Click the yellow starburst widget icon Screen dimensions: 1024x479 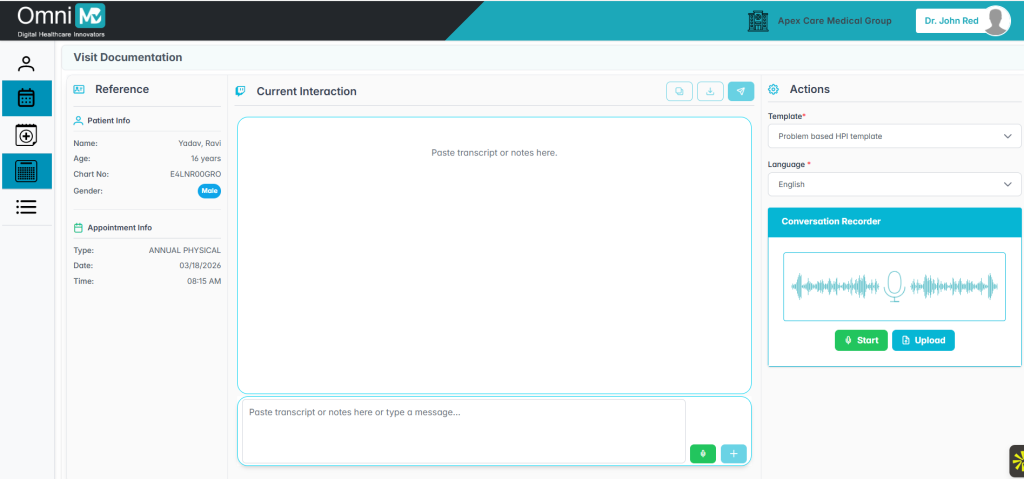1016,461
